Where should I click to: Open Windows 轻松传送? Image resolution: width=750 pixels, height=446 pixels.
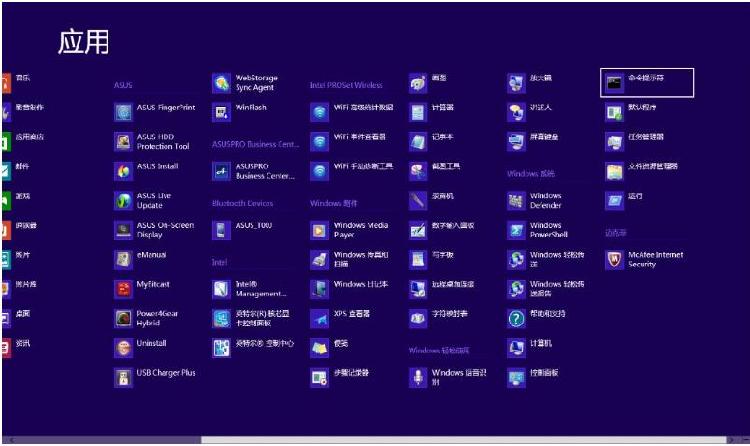click(x=546, y=259)
